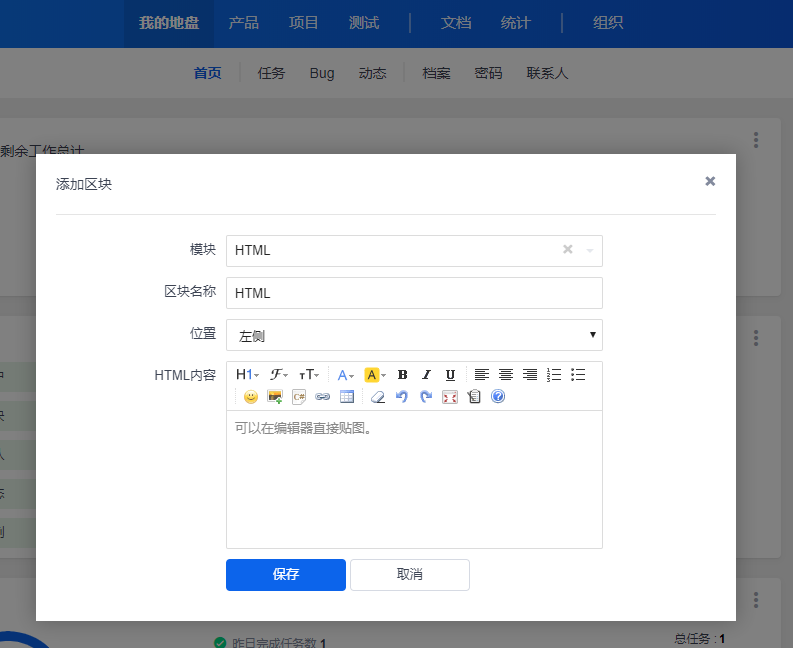The image size is (793, 648).
Task: Toggle underline text formatting
Action: coord(451,375)
